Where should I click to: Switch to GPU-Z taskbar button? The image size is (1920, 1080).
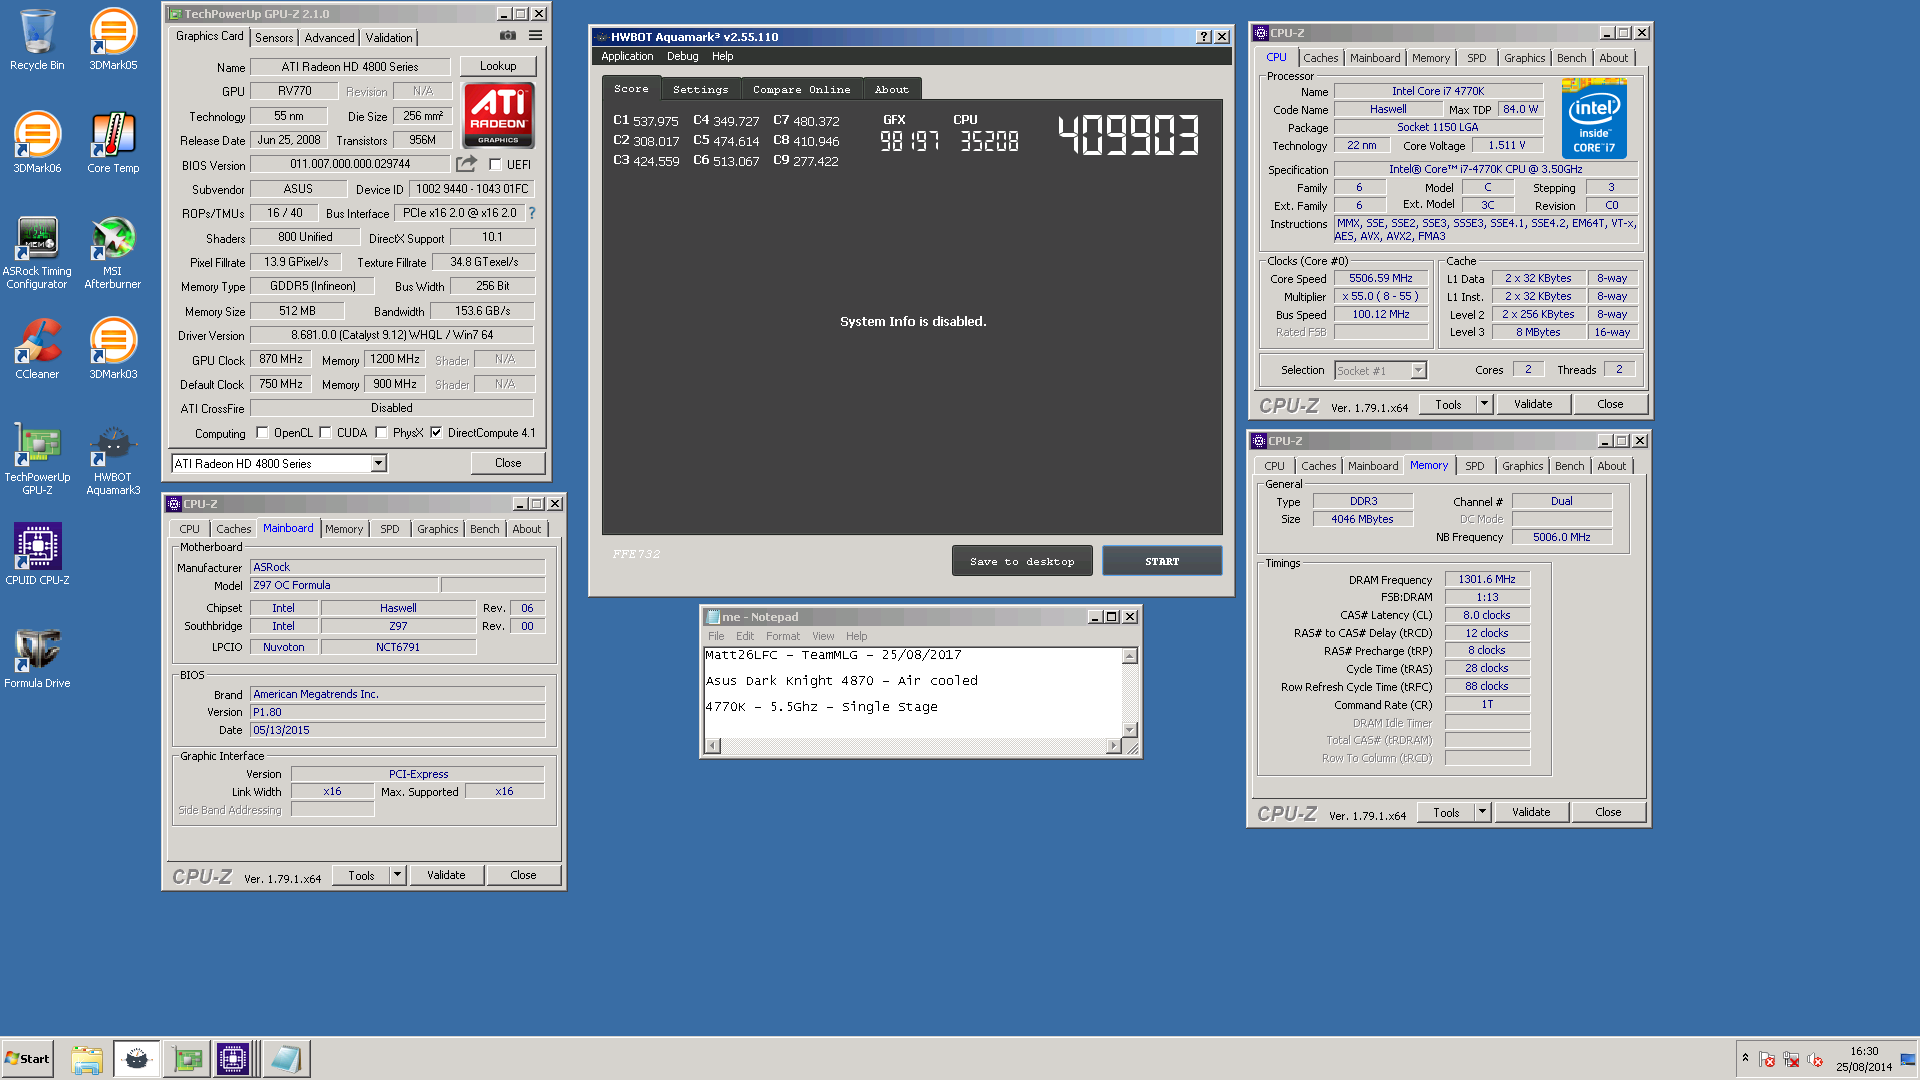click(187, 1059)
